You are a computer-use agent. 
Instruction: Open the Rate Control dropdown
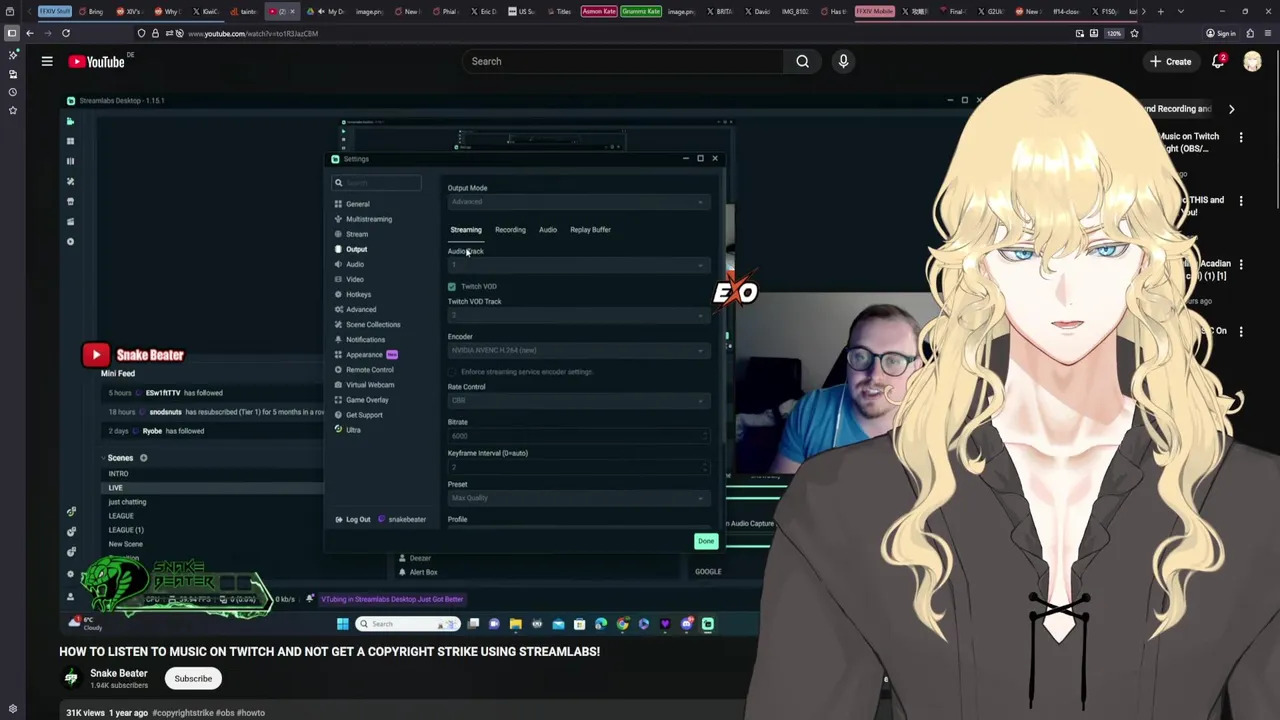pos(577,400)
